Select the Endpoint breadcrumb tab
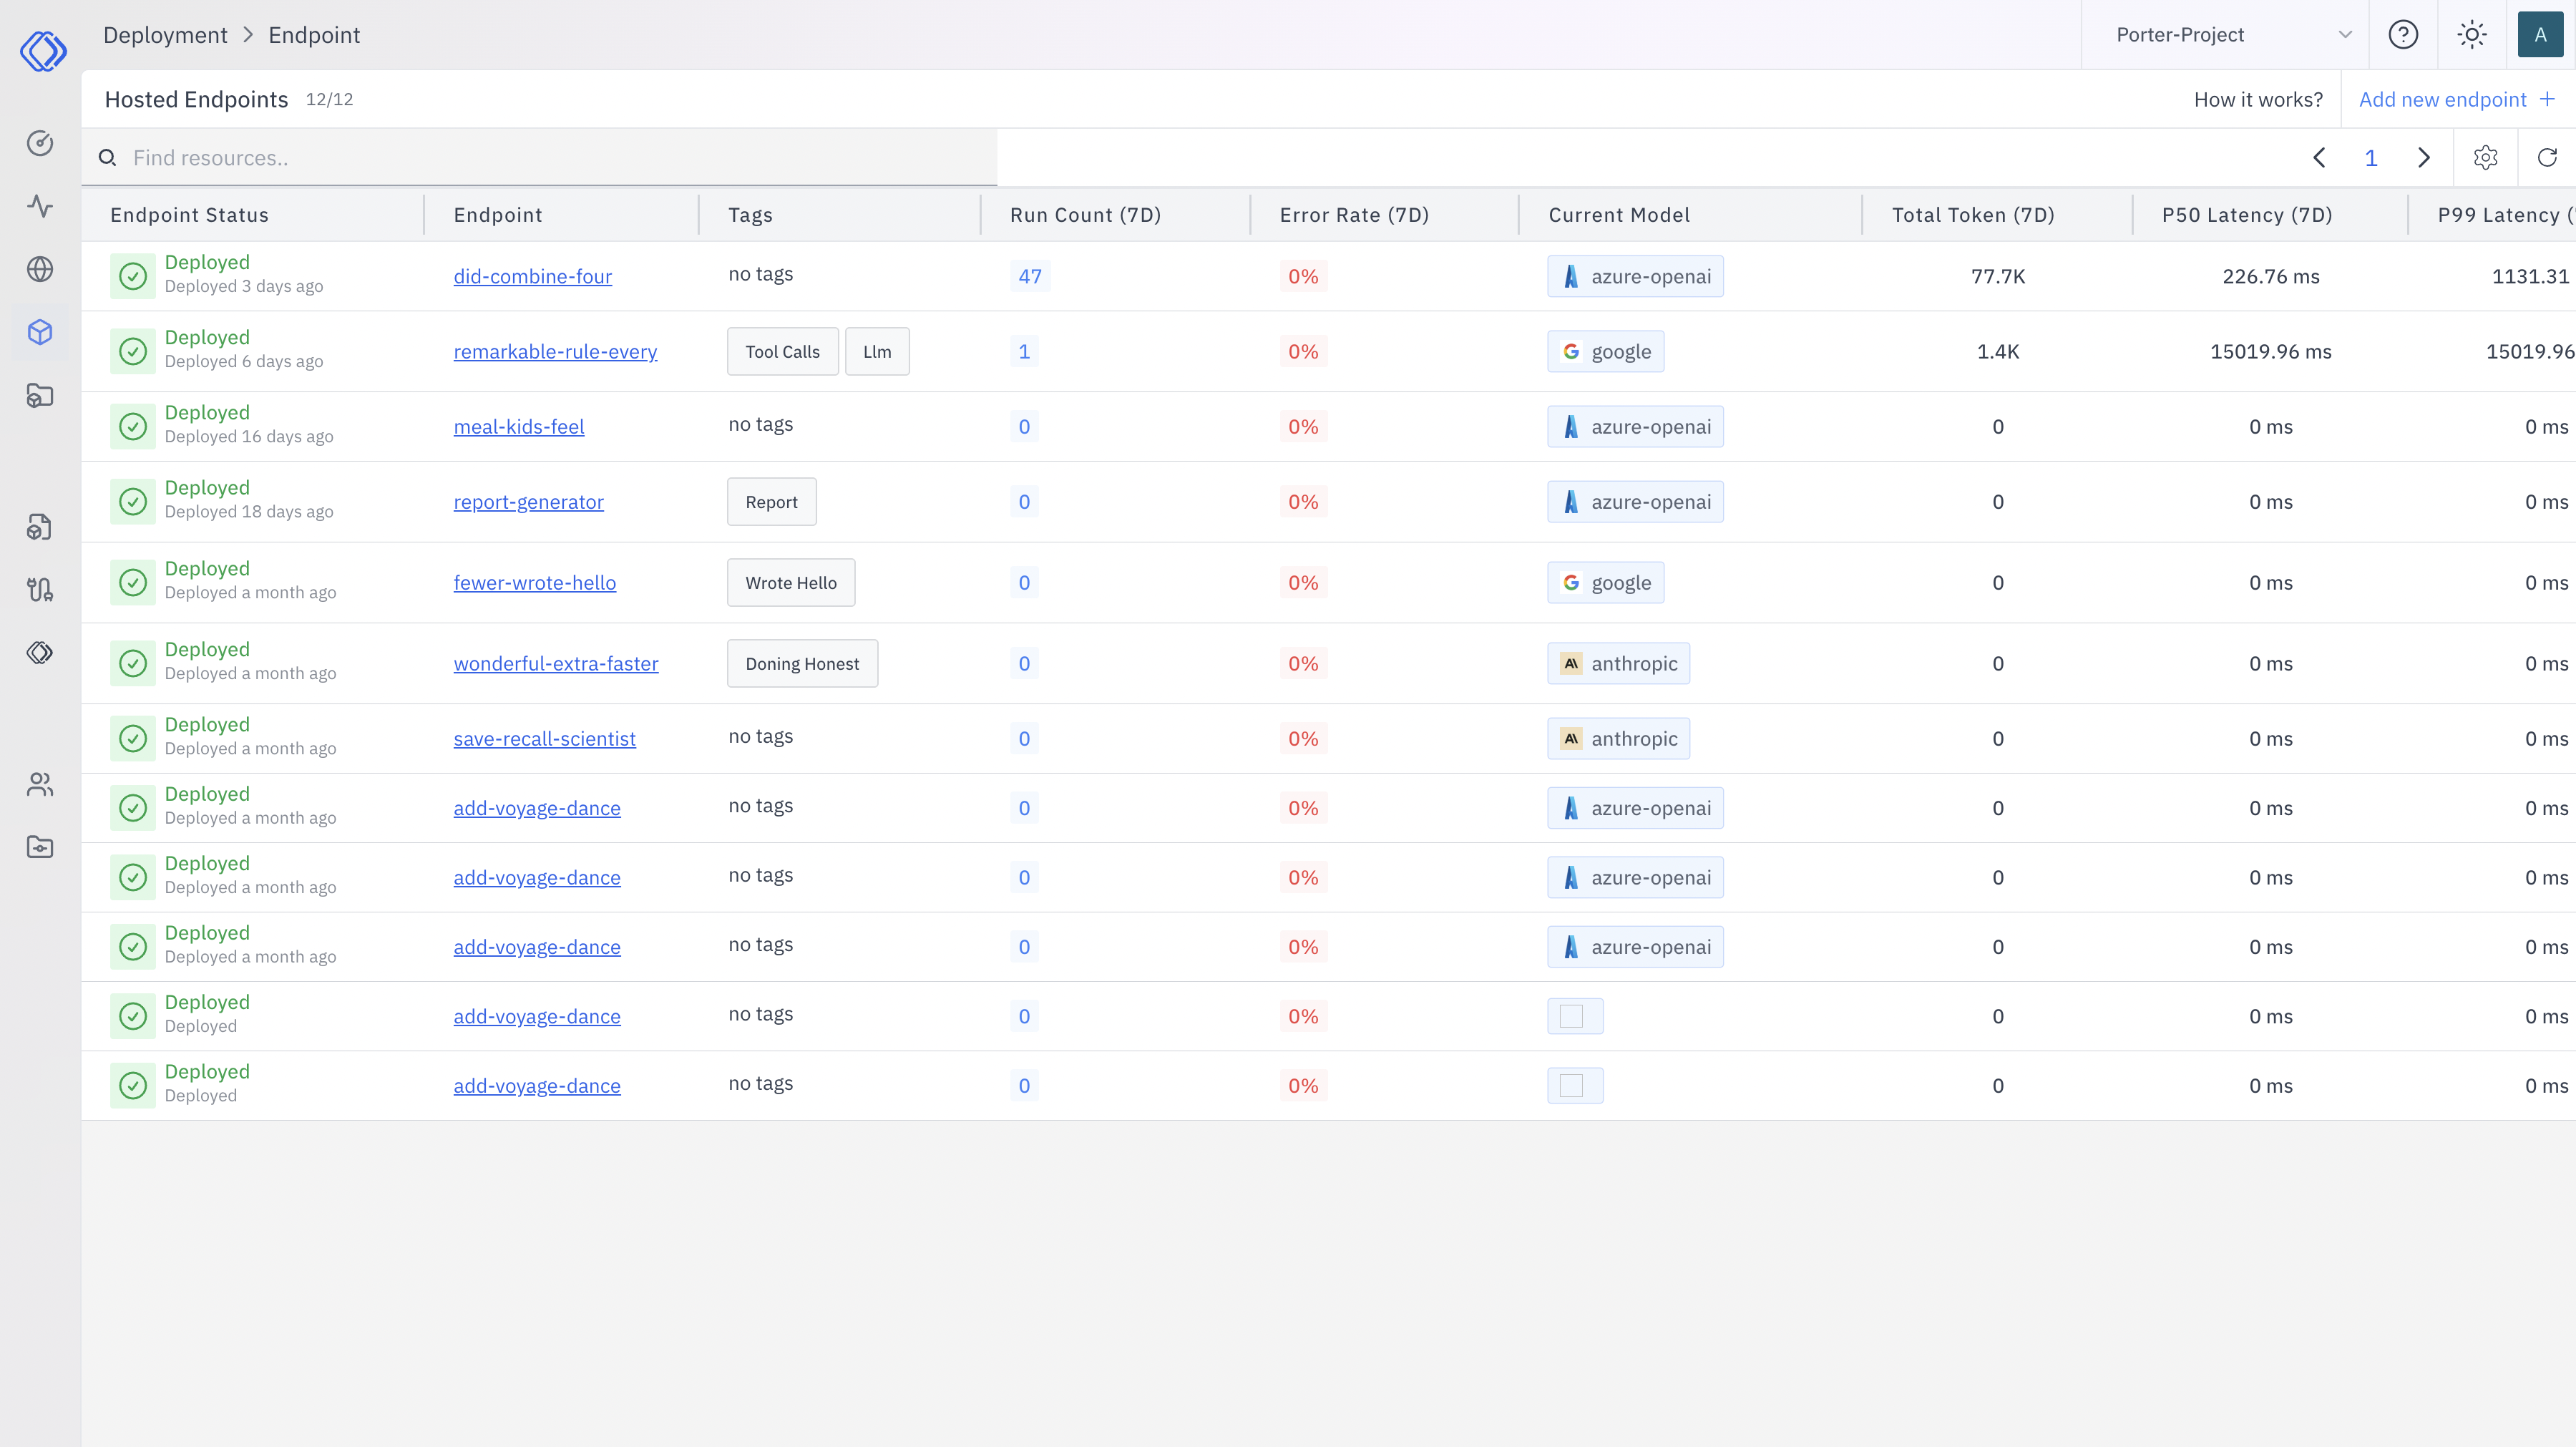Screen dimensions: 2576x1447 point(314,34)
